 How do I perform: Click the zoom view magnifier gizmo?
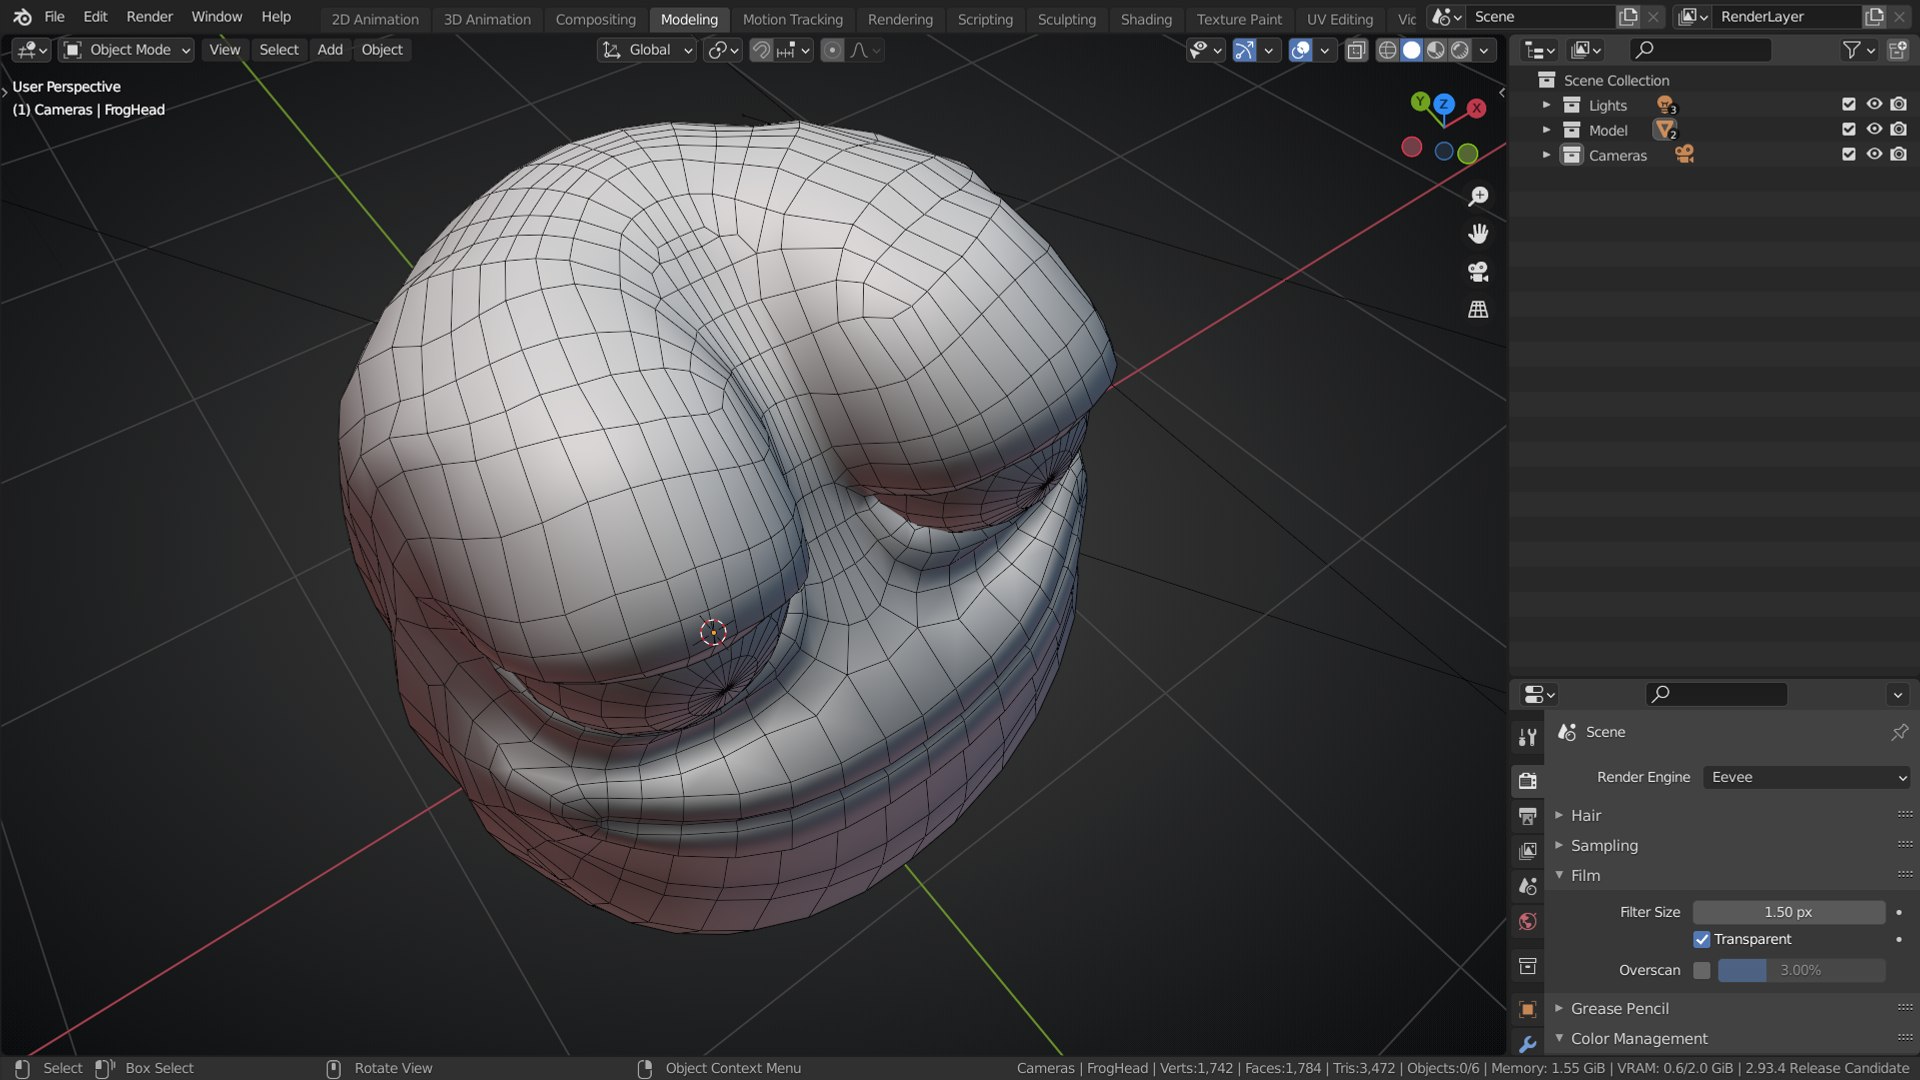1478,196
